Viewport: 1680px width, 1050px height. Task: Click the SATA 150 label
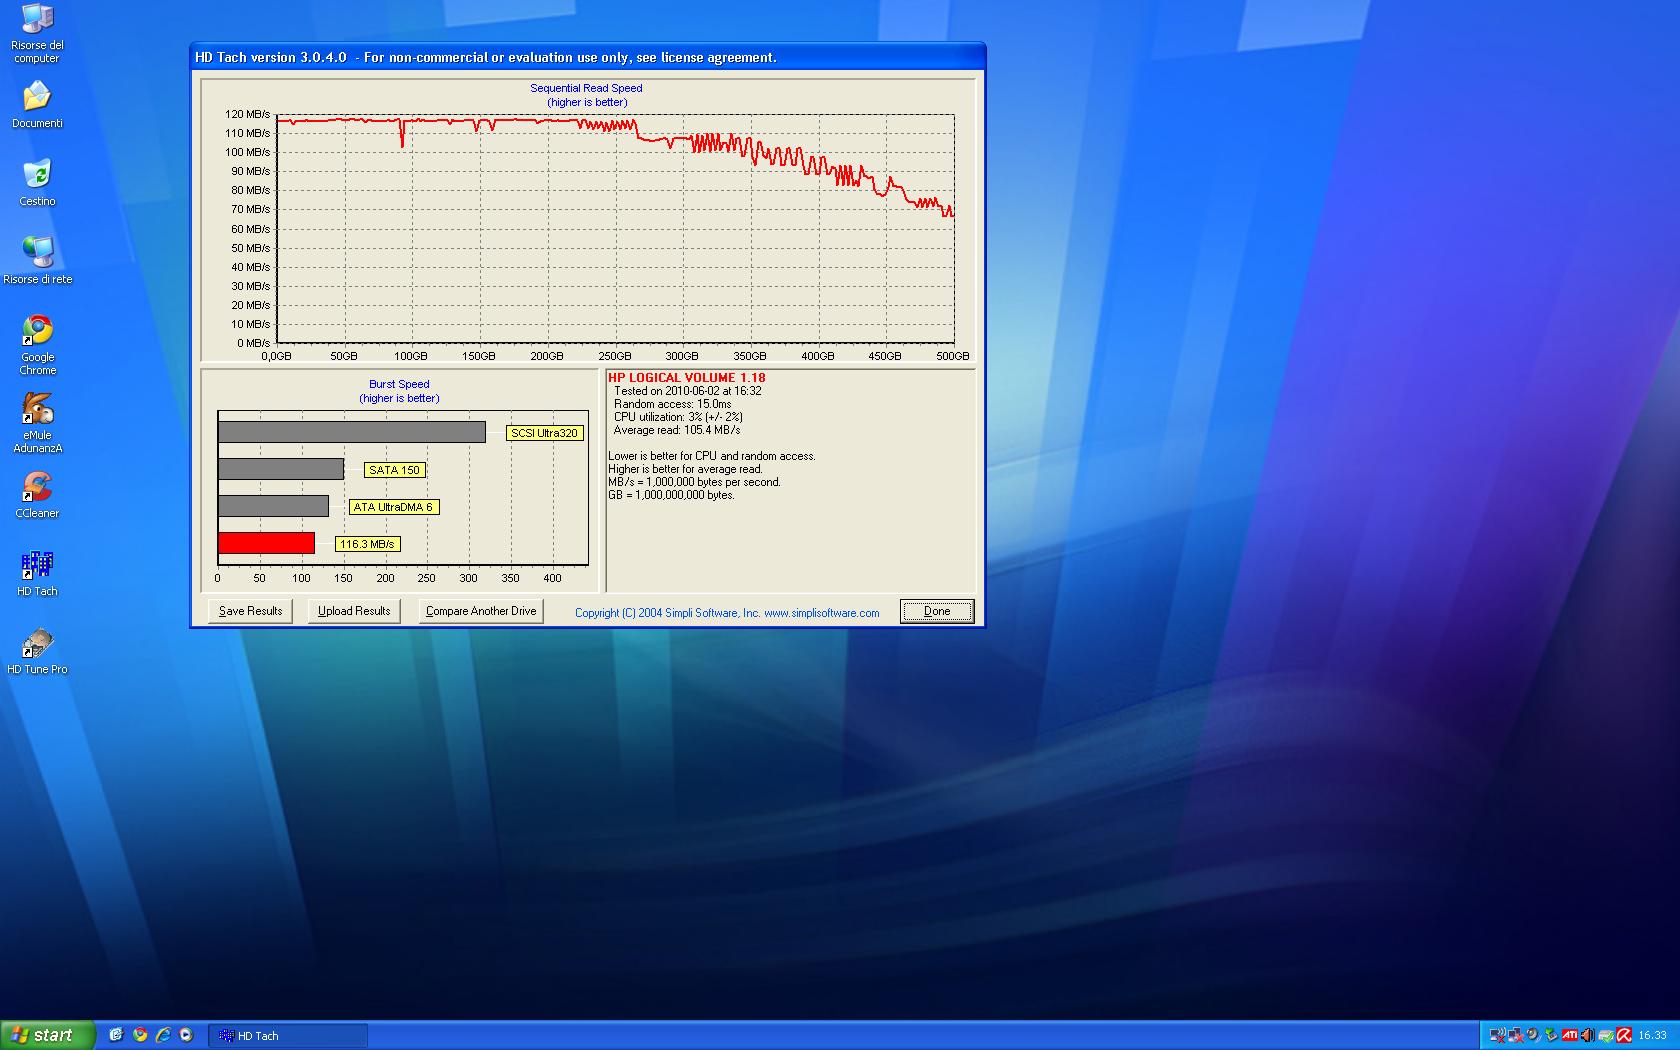[395, 470]
